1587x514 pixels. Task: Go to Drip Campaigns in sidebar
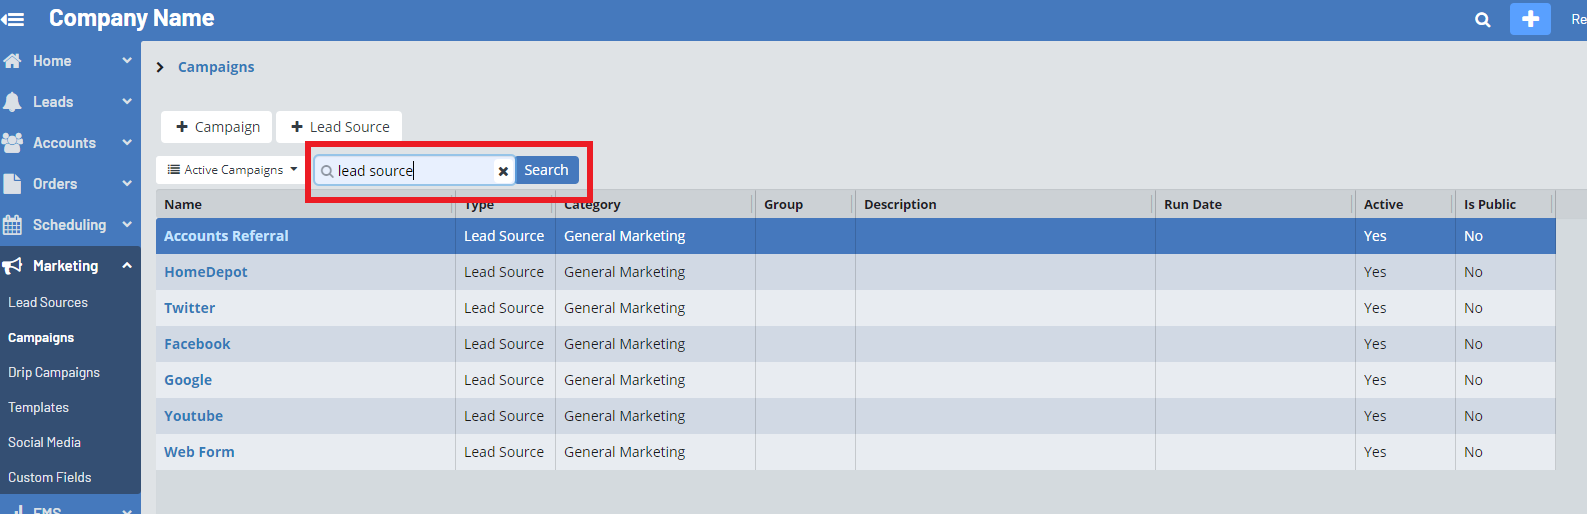(x=54, y=373)
